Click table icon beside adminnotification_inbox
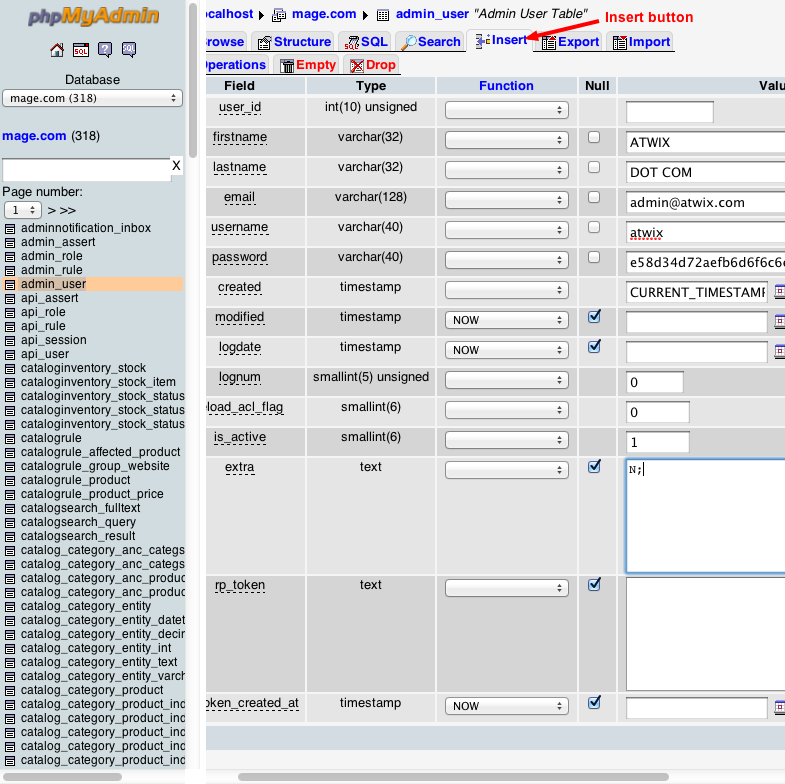 [10, 229]
